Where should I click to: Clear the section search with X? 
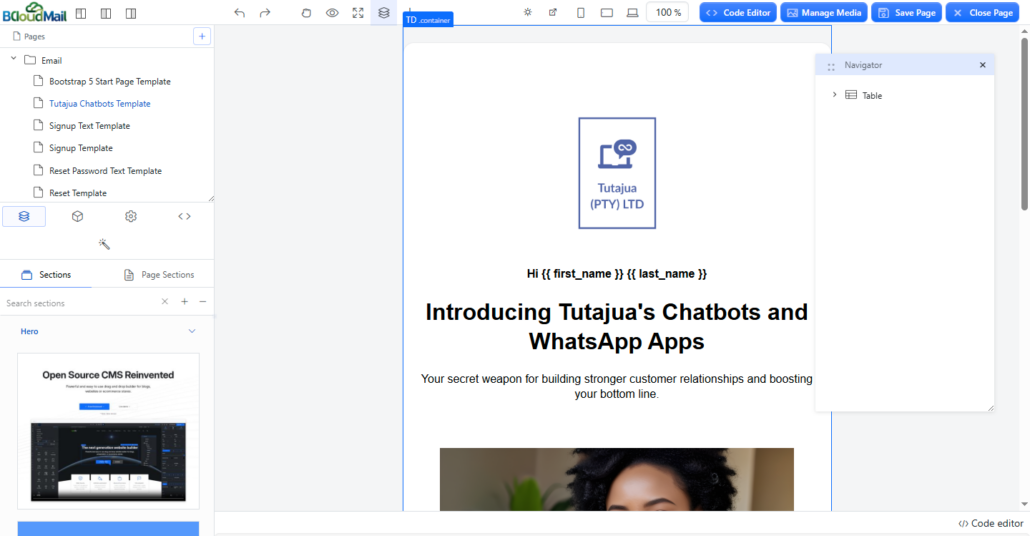pos(165,302)
